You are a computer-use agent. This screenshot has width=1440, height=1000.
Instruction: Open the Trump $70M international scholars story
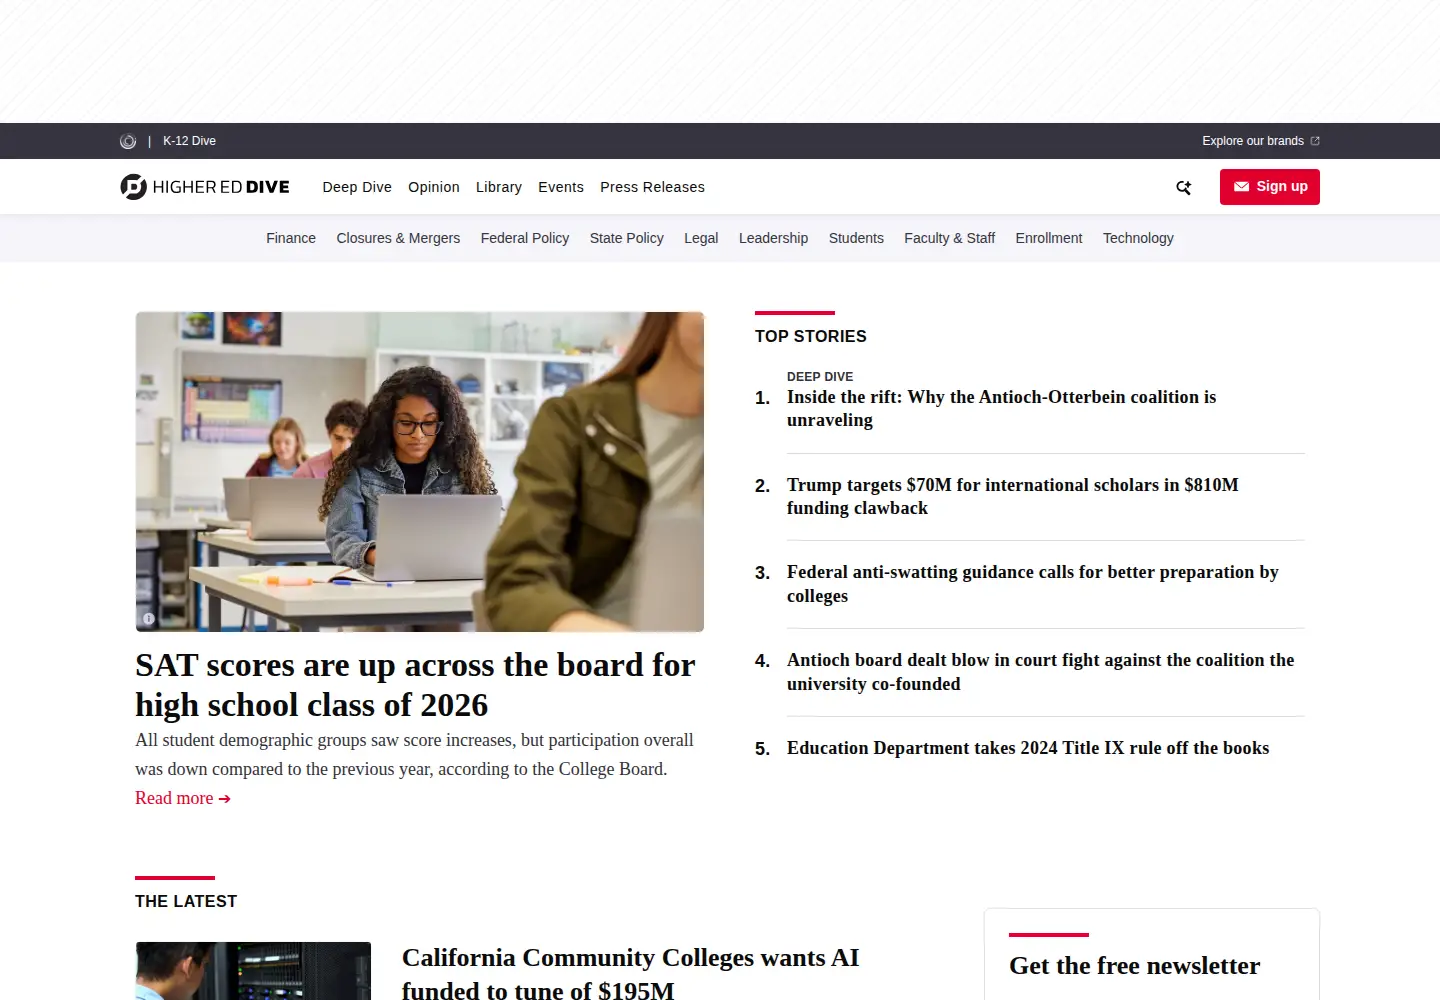(x=1012, y=496)
